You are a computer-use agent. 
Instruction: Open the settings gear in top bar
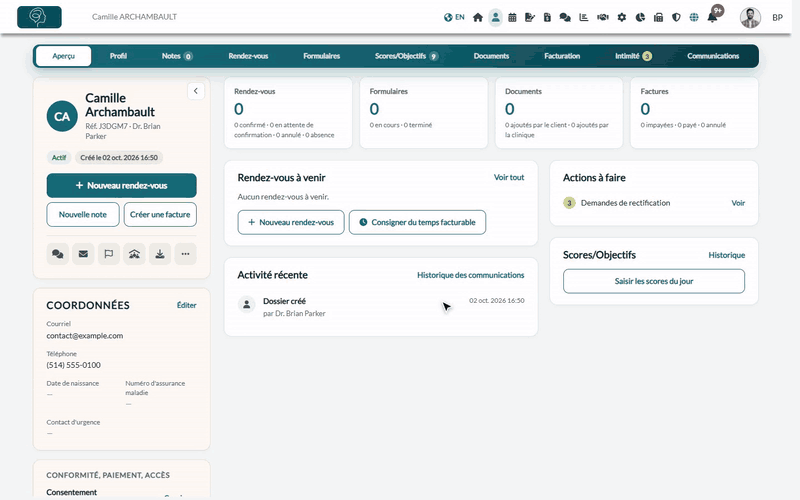pos(621,17)
